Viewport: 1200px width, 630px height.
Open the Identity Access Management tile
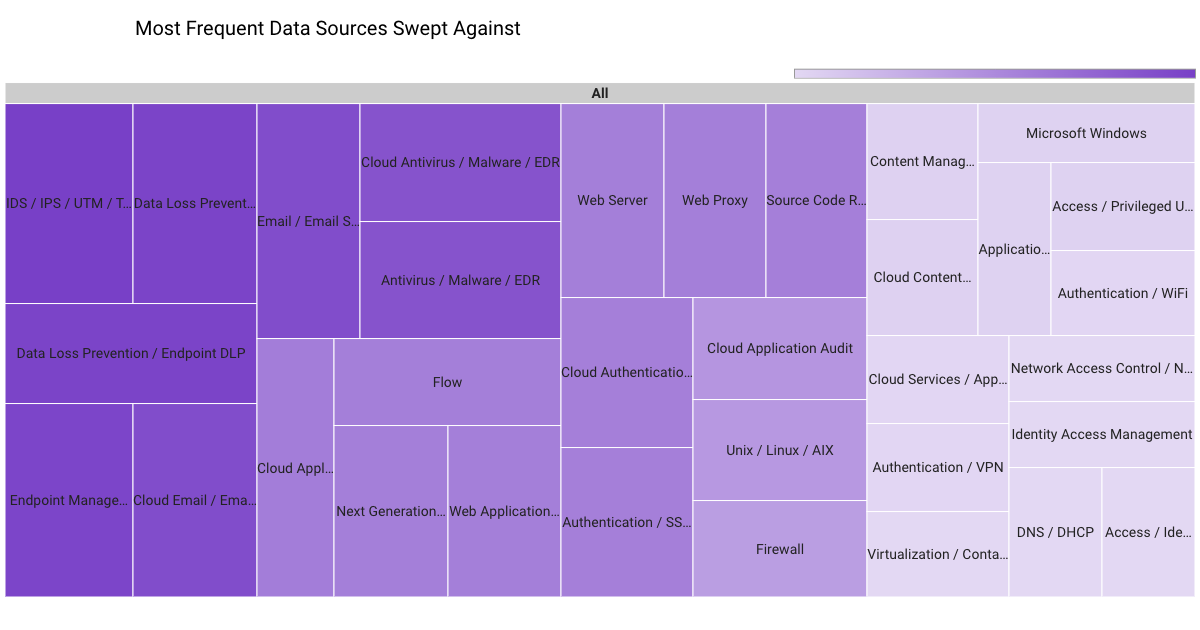[1102, 434]
